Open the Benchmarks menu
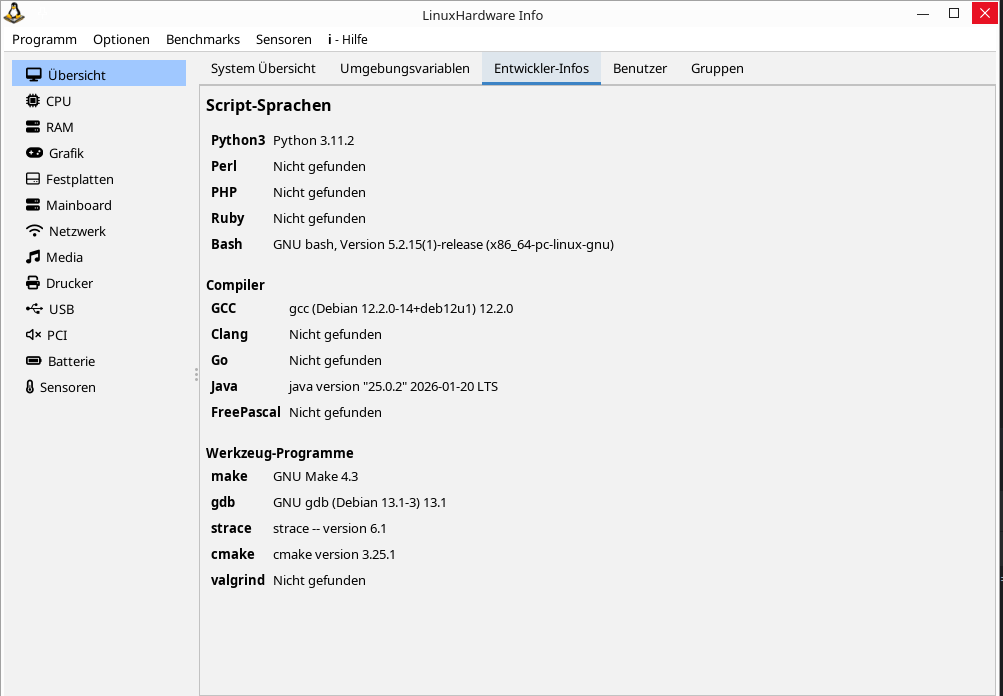This screenshot has width=1003, height=696. coord(203,39)
